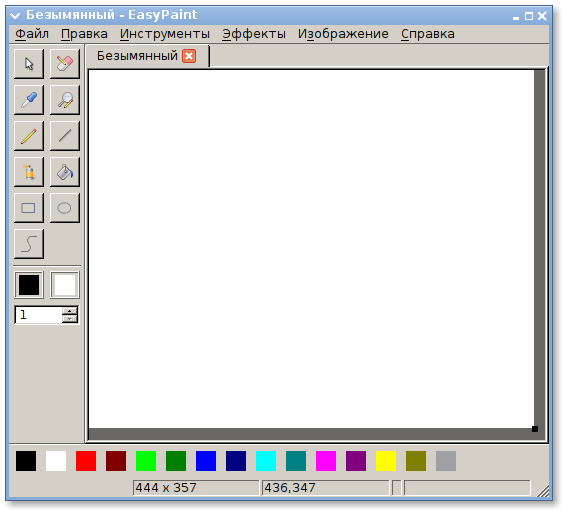
Task: Pick olive from the palette bar
Action: click(416, 461)
